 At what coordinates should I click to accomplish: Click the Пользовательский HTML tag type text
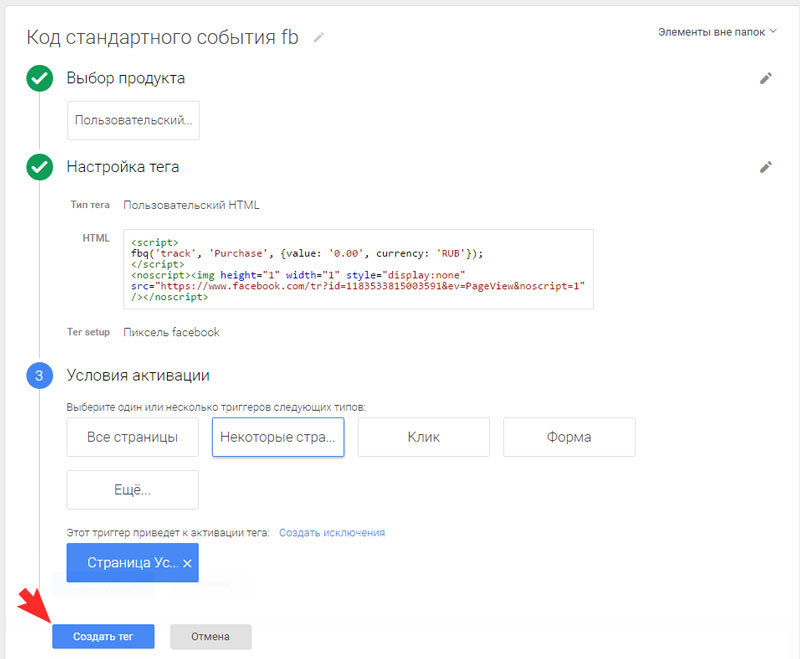(x=191, y=205)
